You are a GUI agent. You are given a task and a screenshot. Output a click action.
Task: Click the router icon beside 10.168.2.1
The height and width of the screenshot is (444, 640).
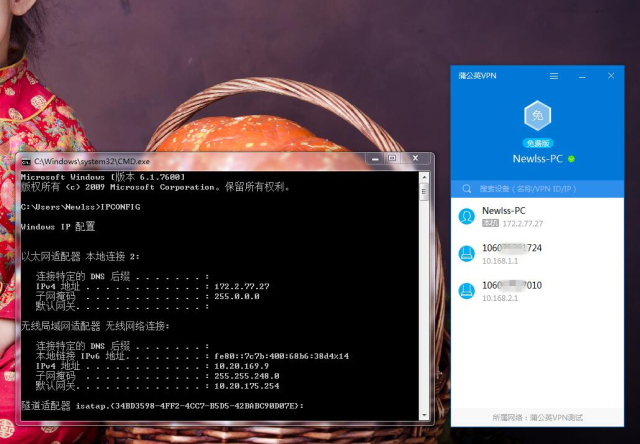(x=466, y=291)
